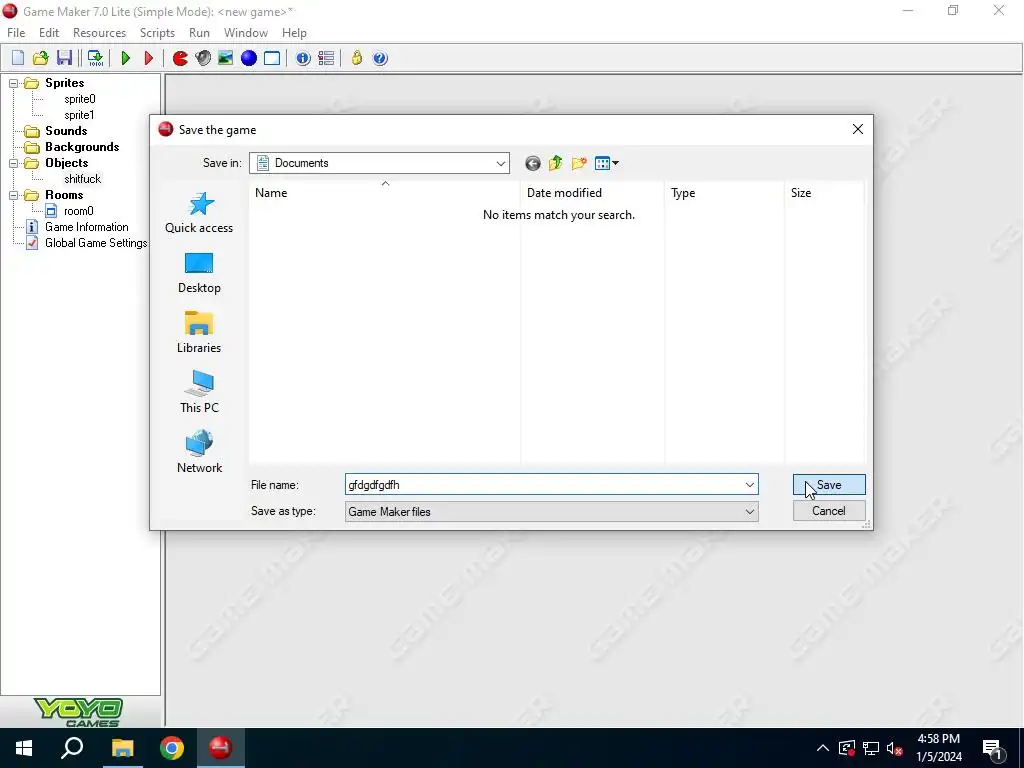Click the New game toolbar icon
Image resolution: width=1024 pixels, height=768 pixels.
tap(18, 58)
